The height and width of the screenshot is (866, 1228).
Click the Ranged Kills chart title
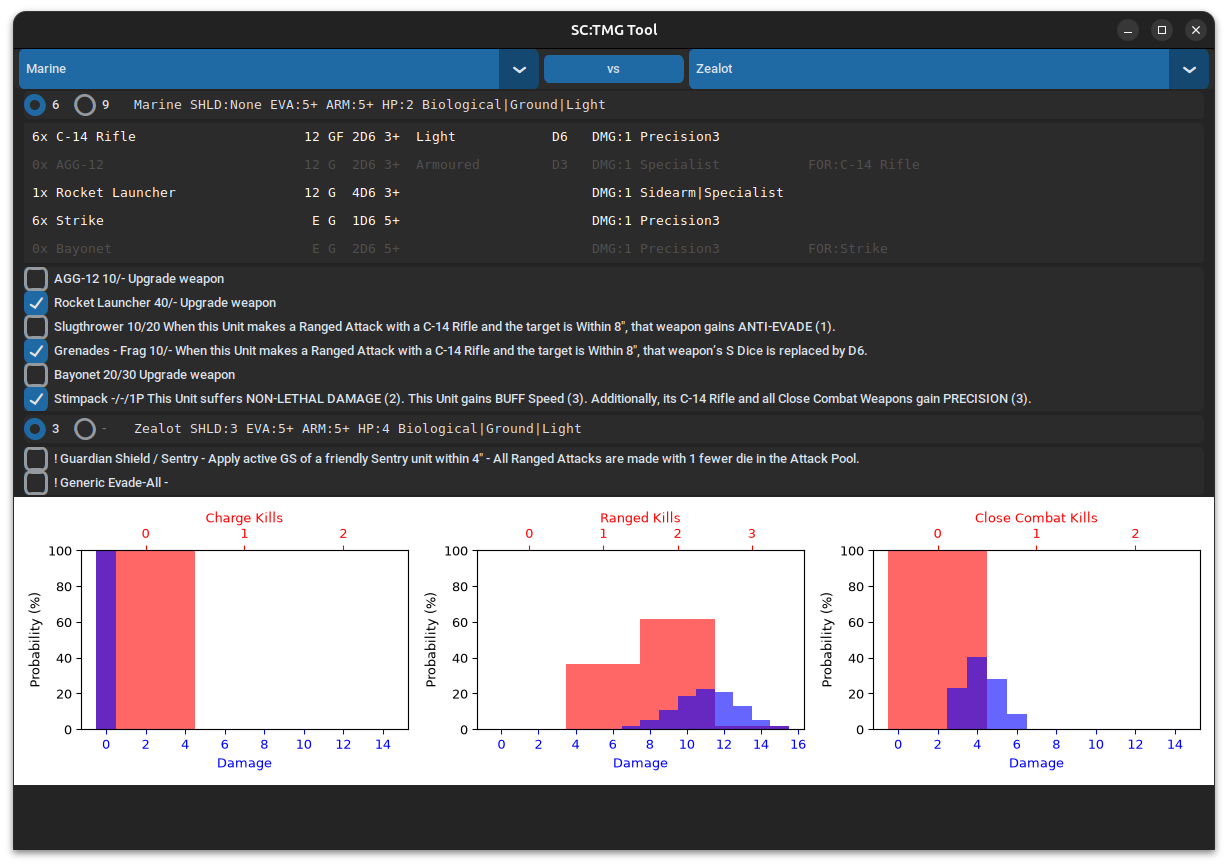pyautogui.click(x=640, y=518)
